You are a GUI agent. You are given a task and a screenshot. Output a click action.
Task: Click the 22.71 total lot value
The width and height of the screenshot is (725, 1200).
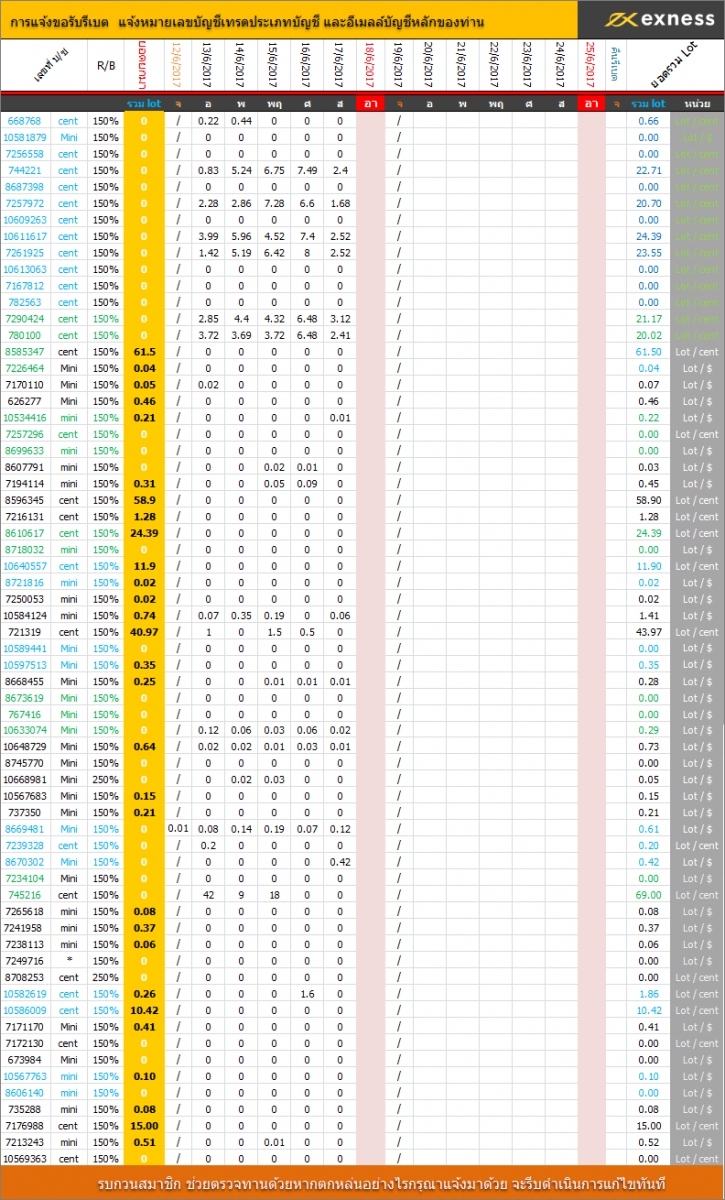click(x=648, y=170)
